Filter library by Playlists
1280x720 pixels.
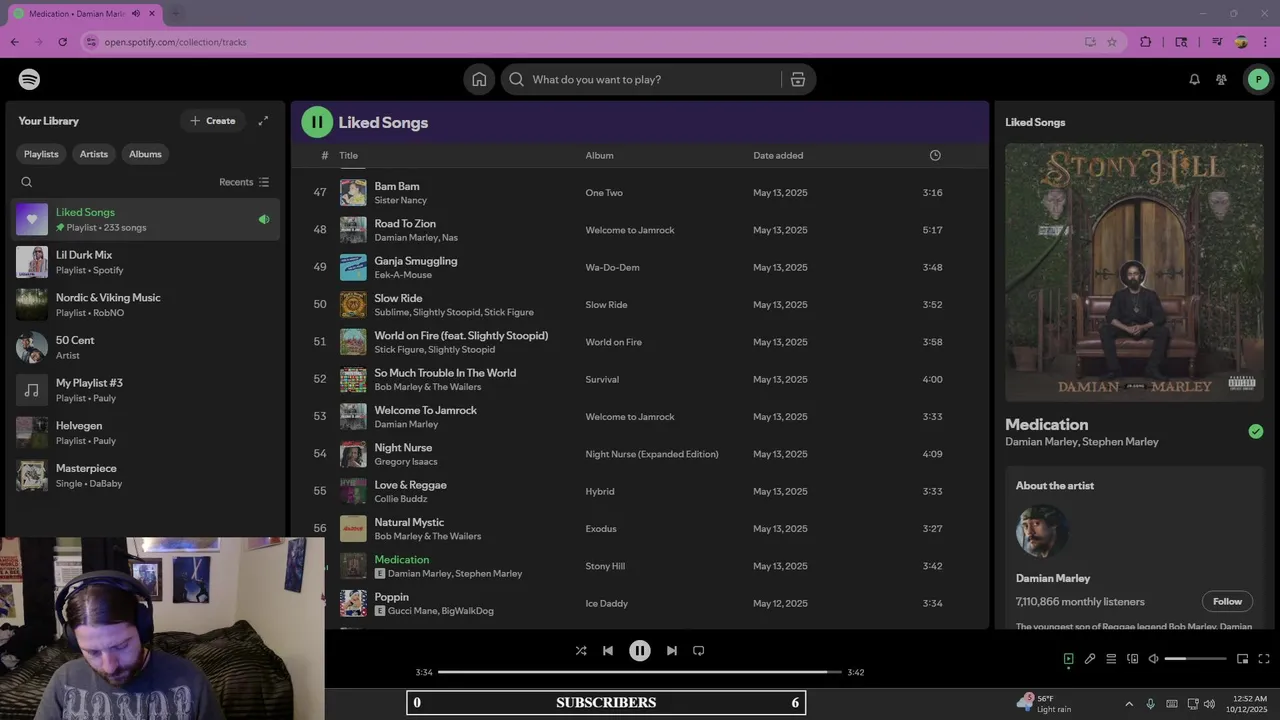pos(41,154)
